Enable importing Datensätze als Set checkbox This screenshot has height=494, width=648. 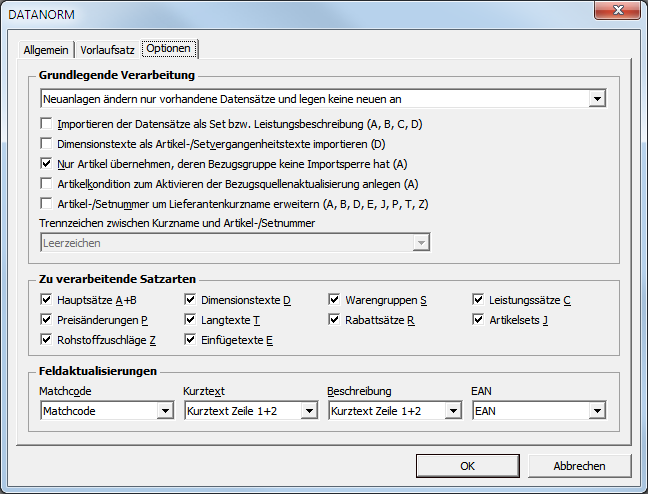[47, 124]
